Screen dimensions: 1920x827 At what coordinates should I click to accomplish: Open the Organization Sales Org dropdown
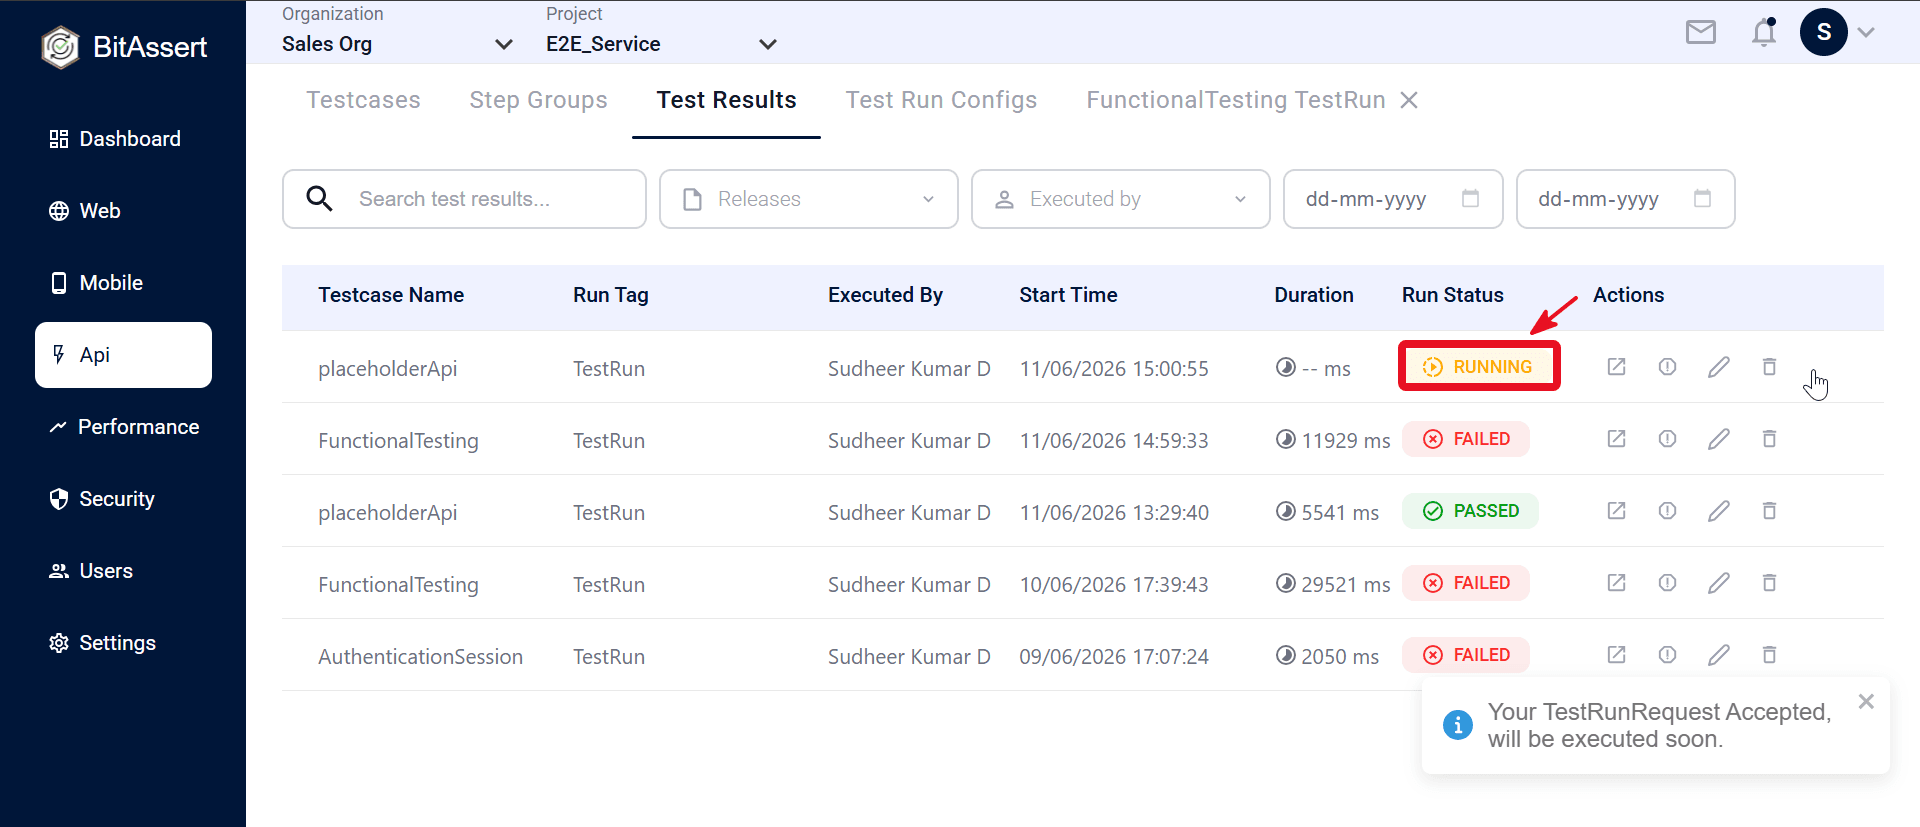coord(397,44)
